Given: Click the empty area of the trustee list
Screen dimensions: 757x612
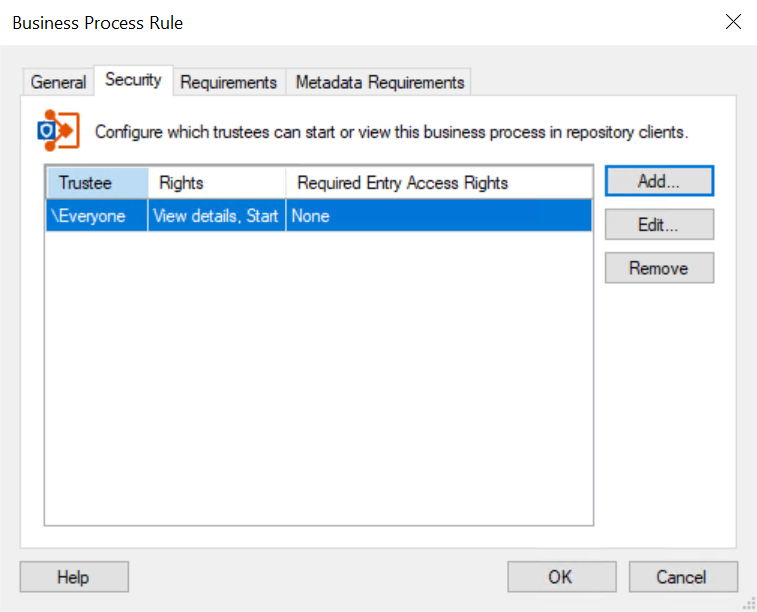Looking at the screenshot, I should click(x=318, y=380).
